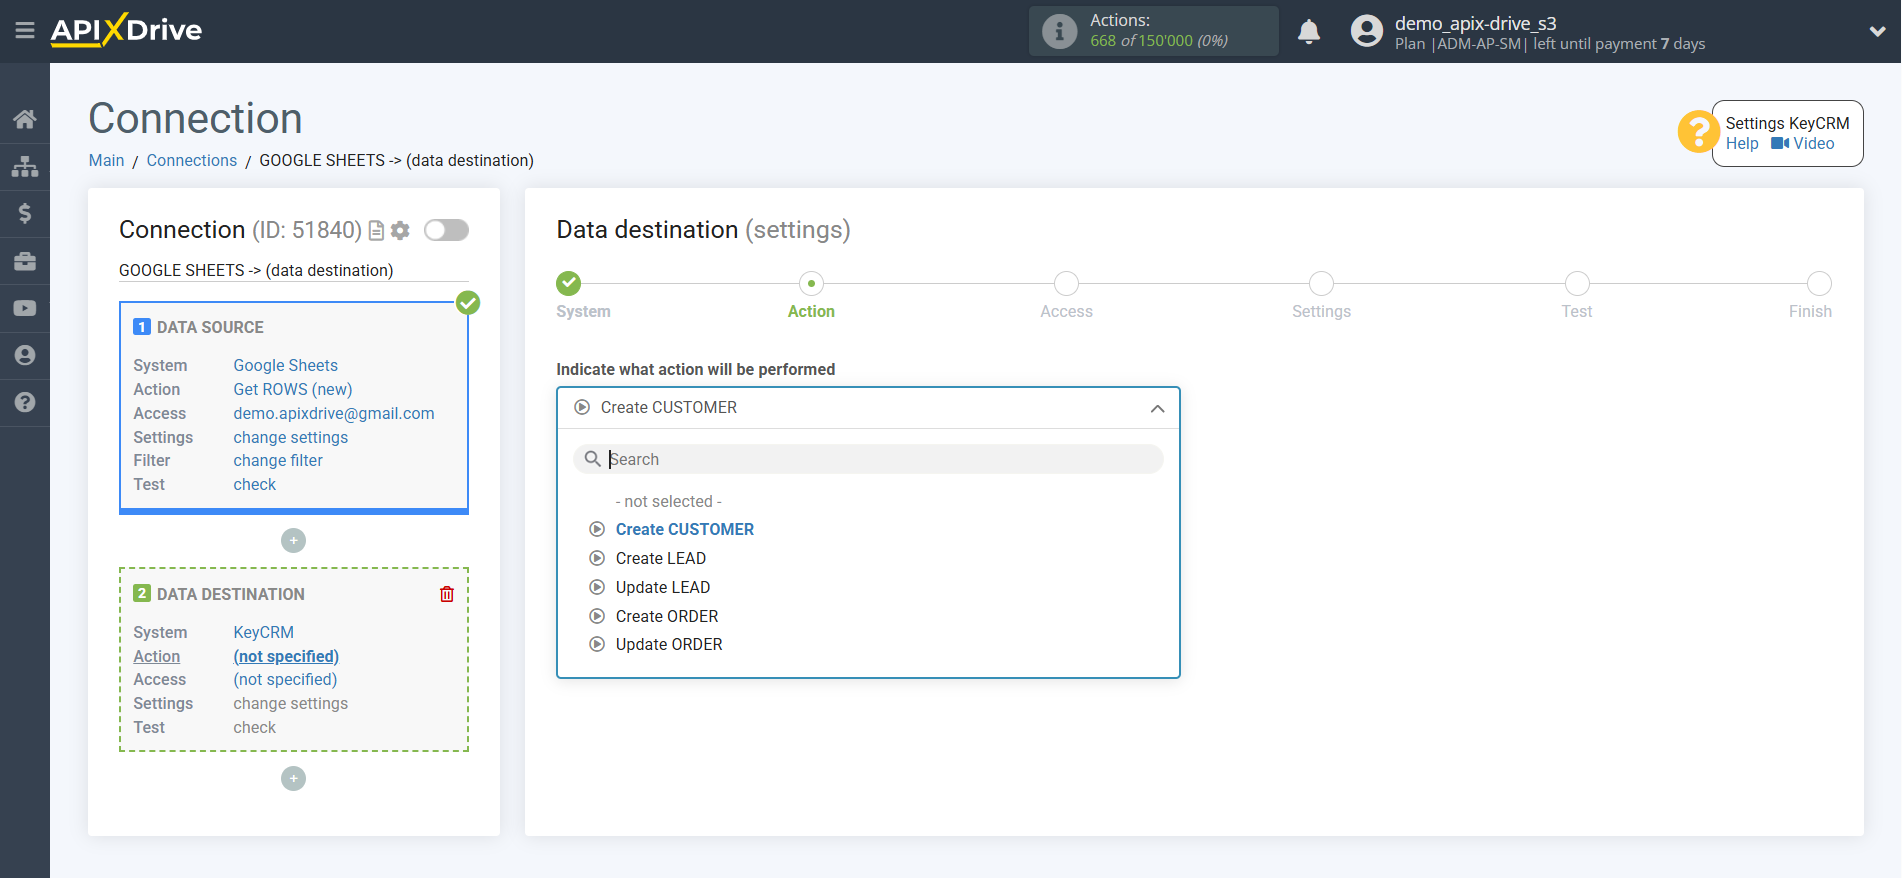Open the notifications bell

1309,31
